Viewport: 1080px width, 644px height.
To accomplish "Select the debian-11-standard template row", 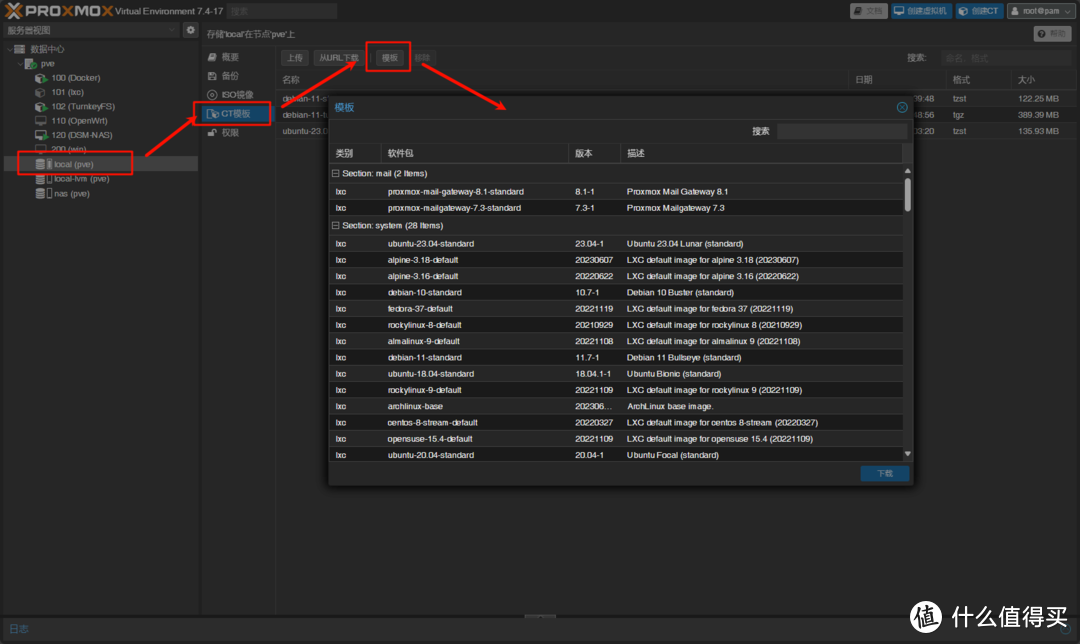I will tap(616, 357).
